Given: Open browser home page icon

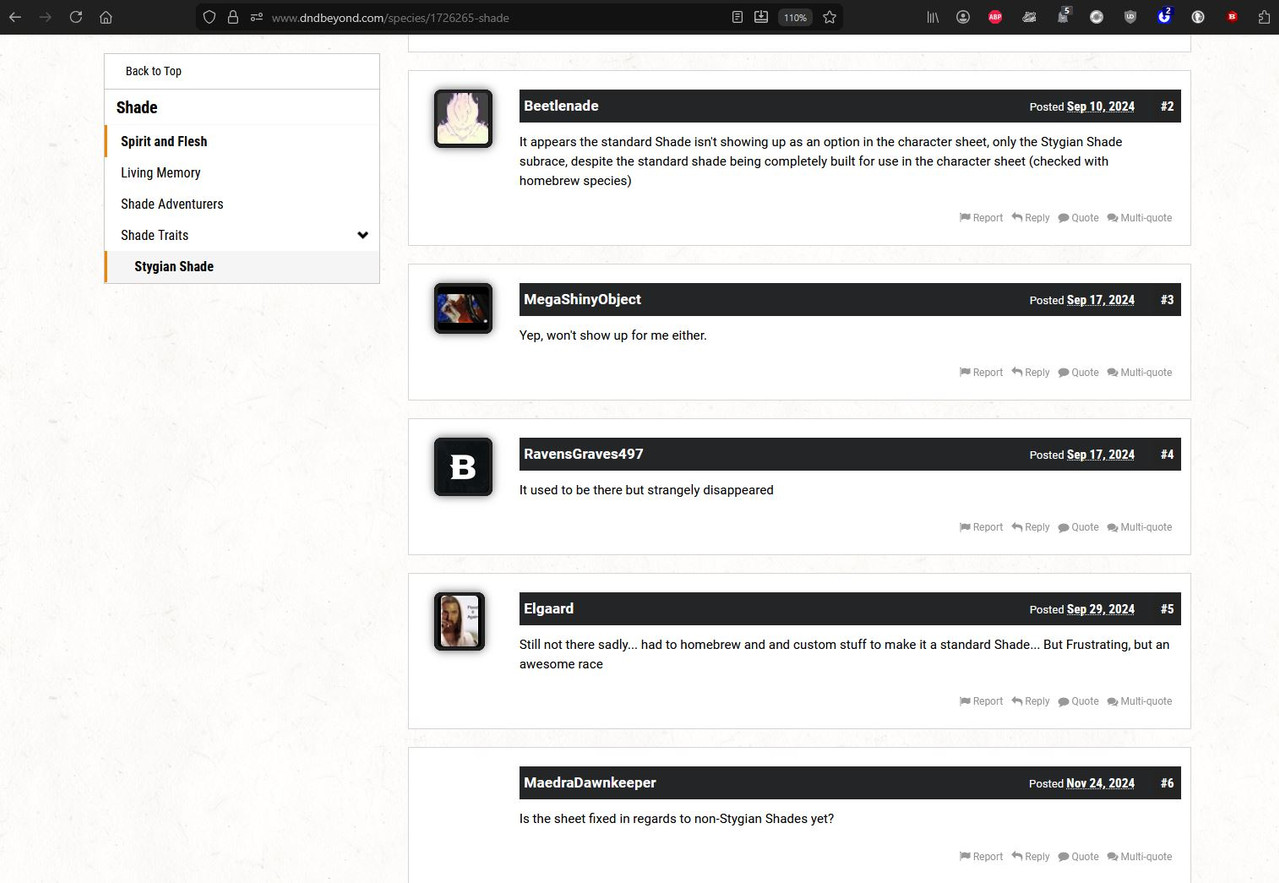Looking at the screenshot, I should click(106, 17).
